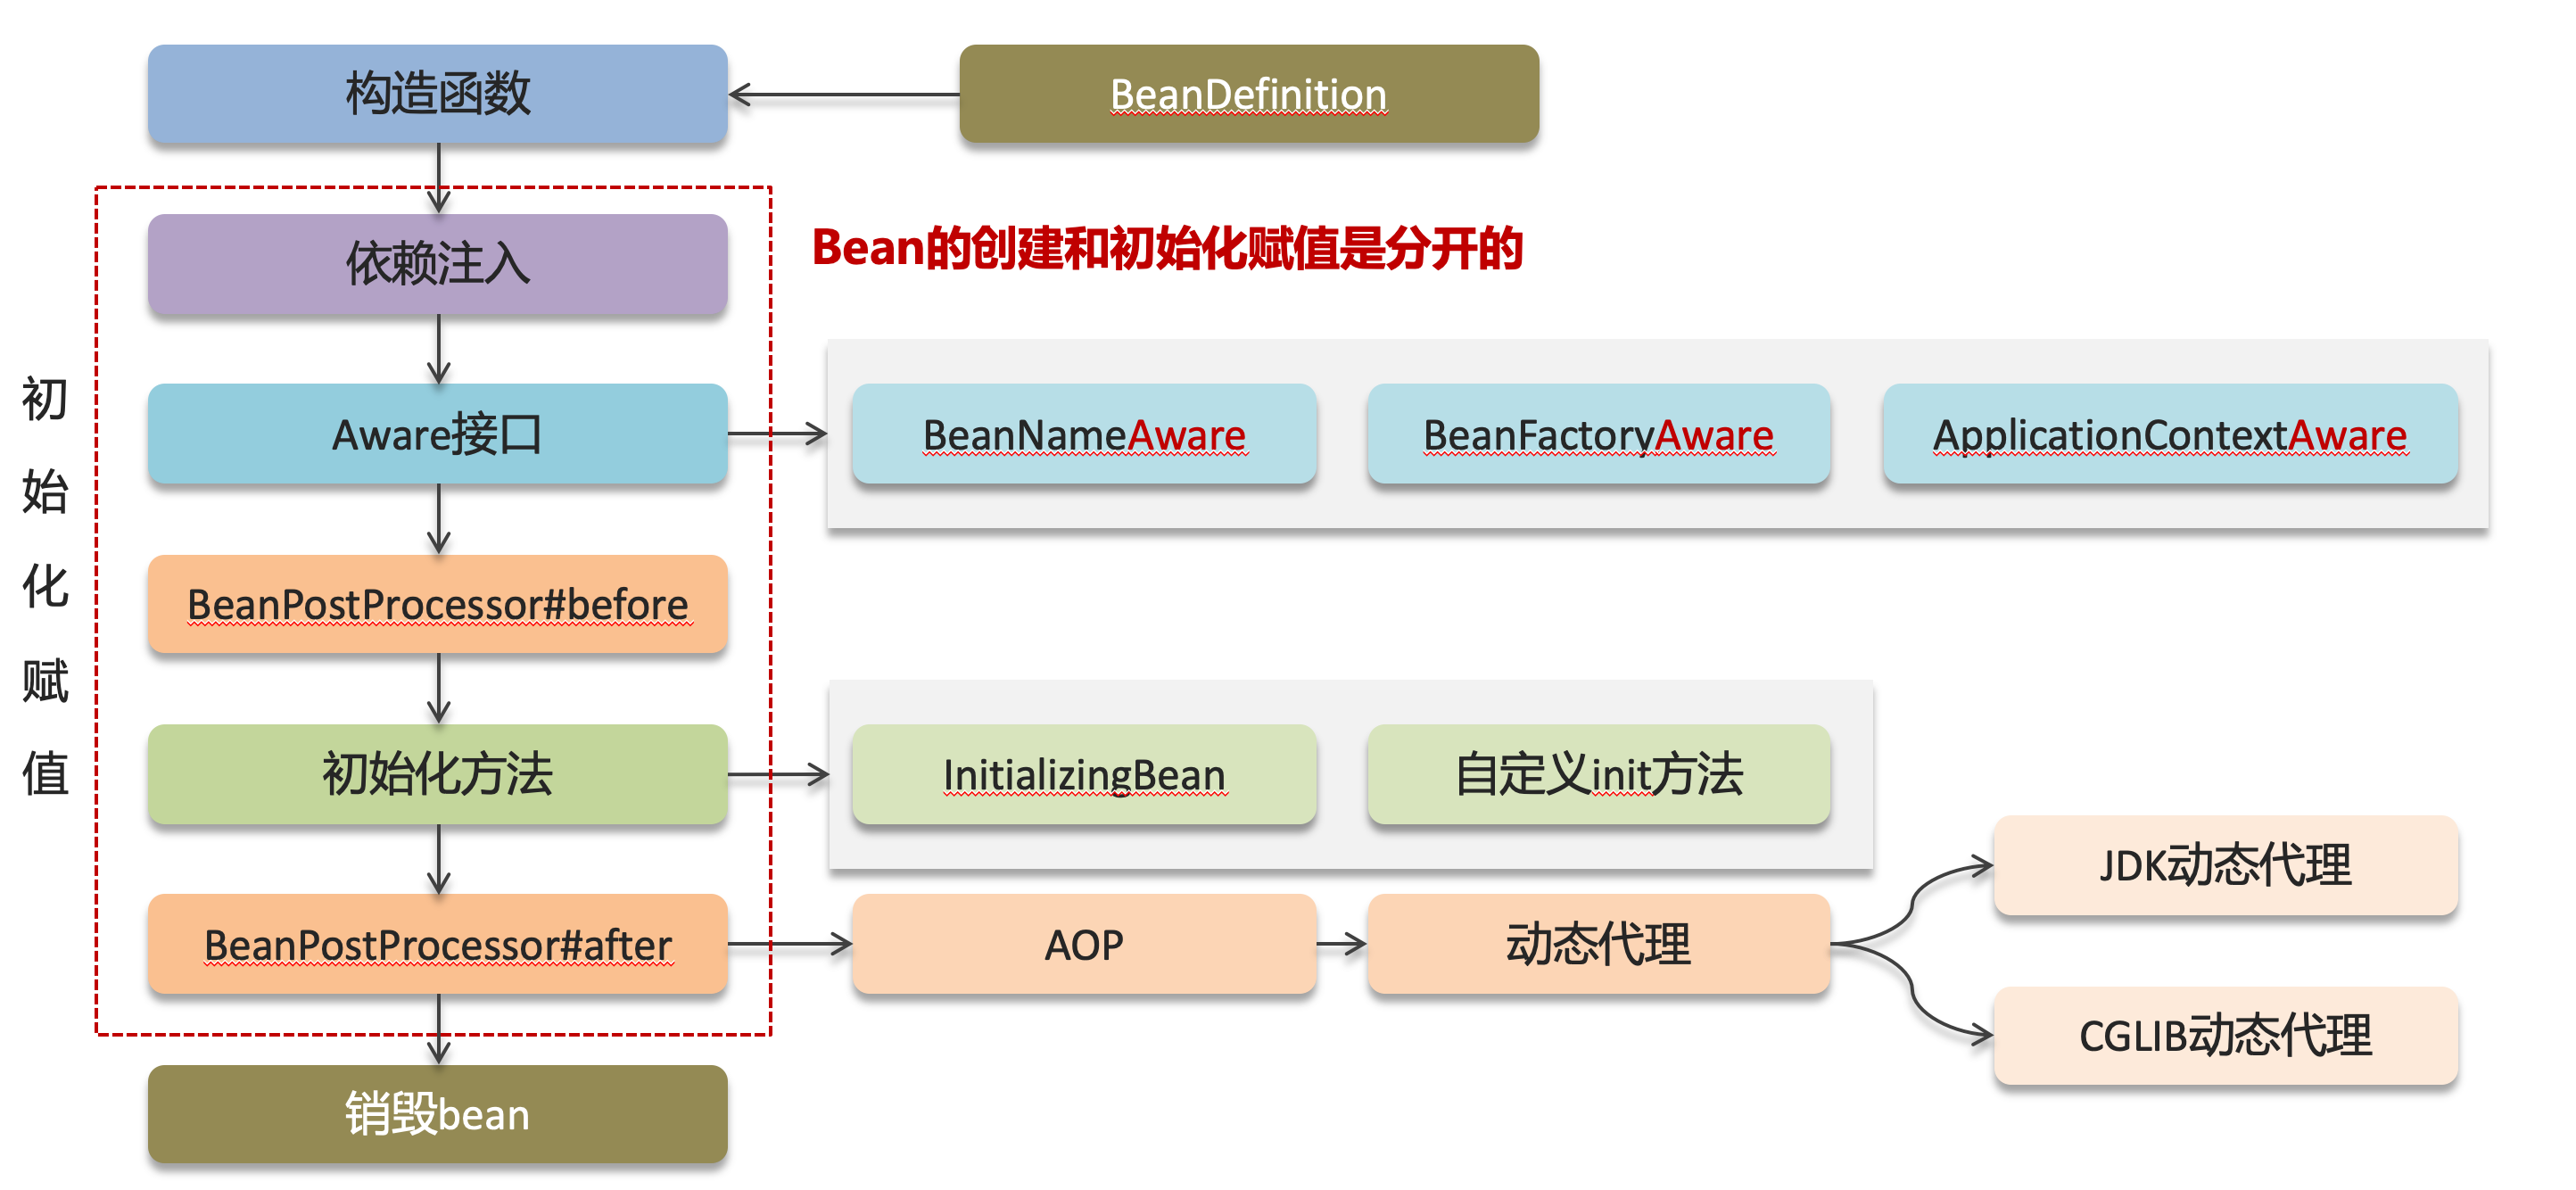Select the BeanFactoryAware box
Screen dimensions: 2576x1190
coord(1598,434)
